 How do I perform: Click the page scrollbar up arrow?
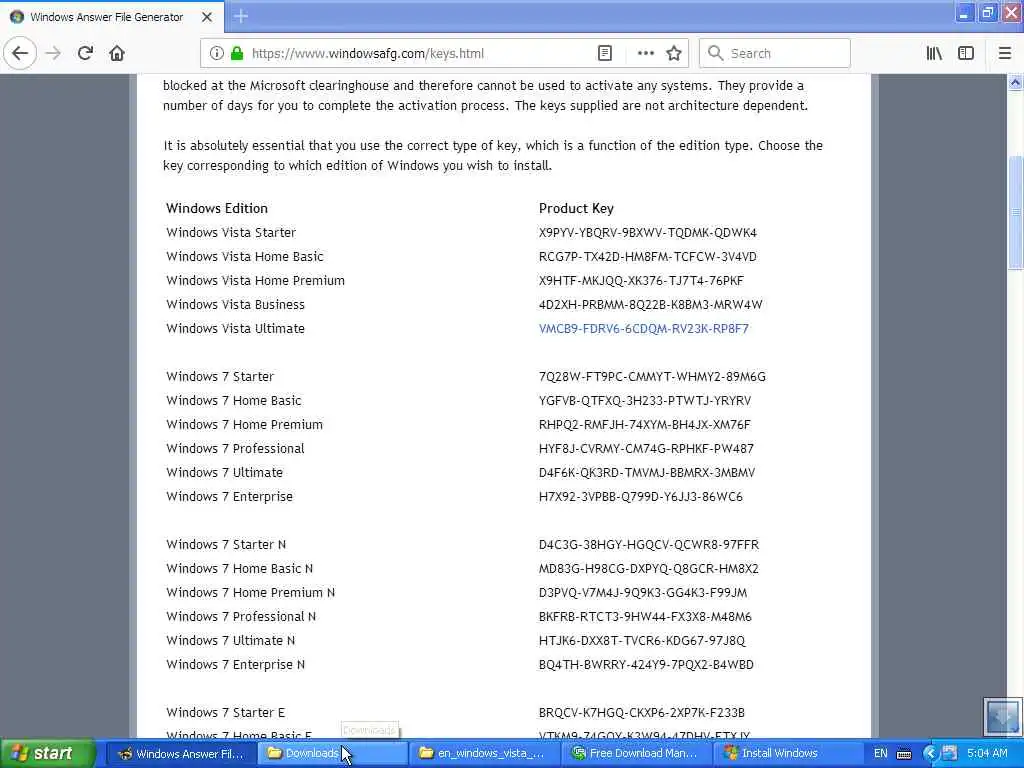(1015, 82)
